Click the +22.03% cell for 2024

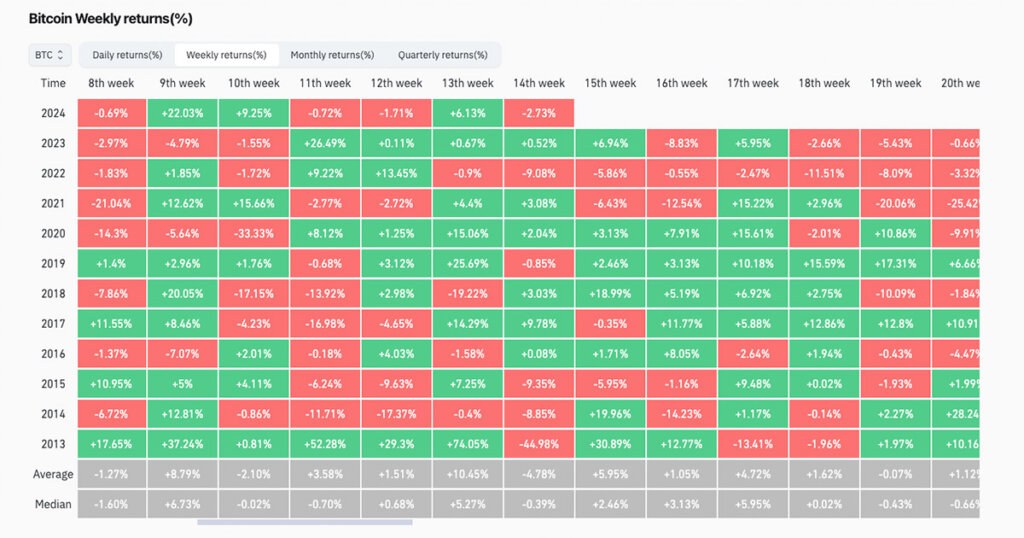click(x=183, y=114)
